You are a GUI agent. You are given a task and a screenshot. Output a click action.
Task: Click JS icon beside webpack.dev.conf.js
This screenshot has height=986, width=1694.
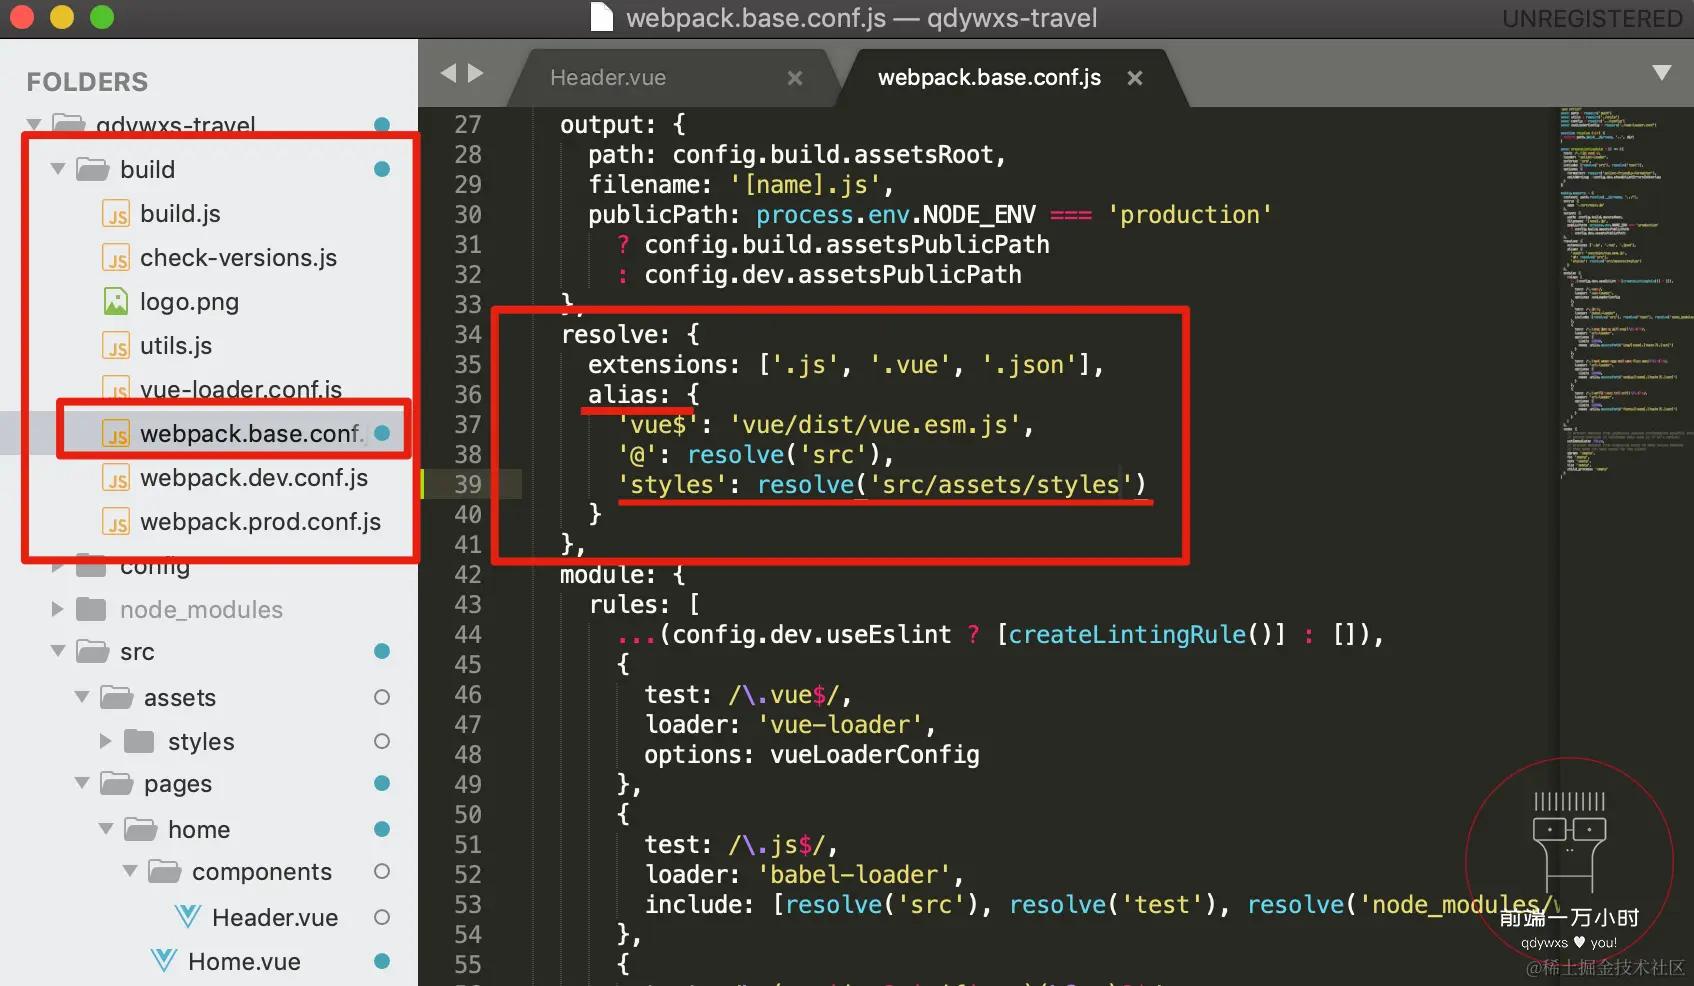coord(116,478)
